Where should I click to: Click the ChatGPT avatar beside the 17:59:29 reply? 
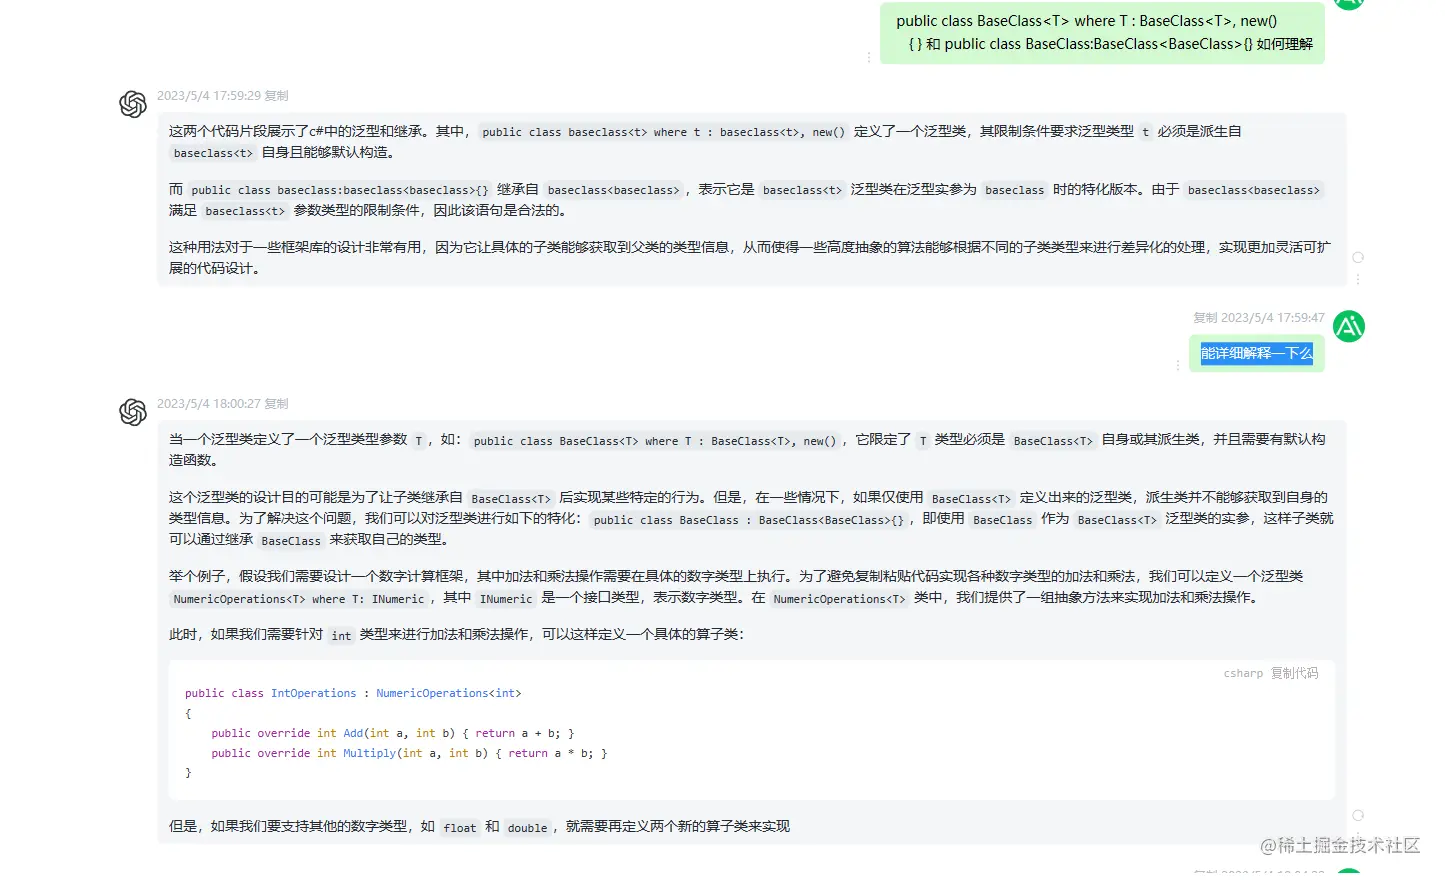(133, 104)
